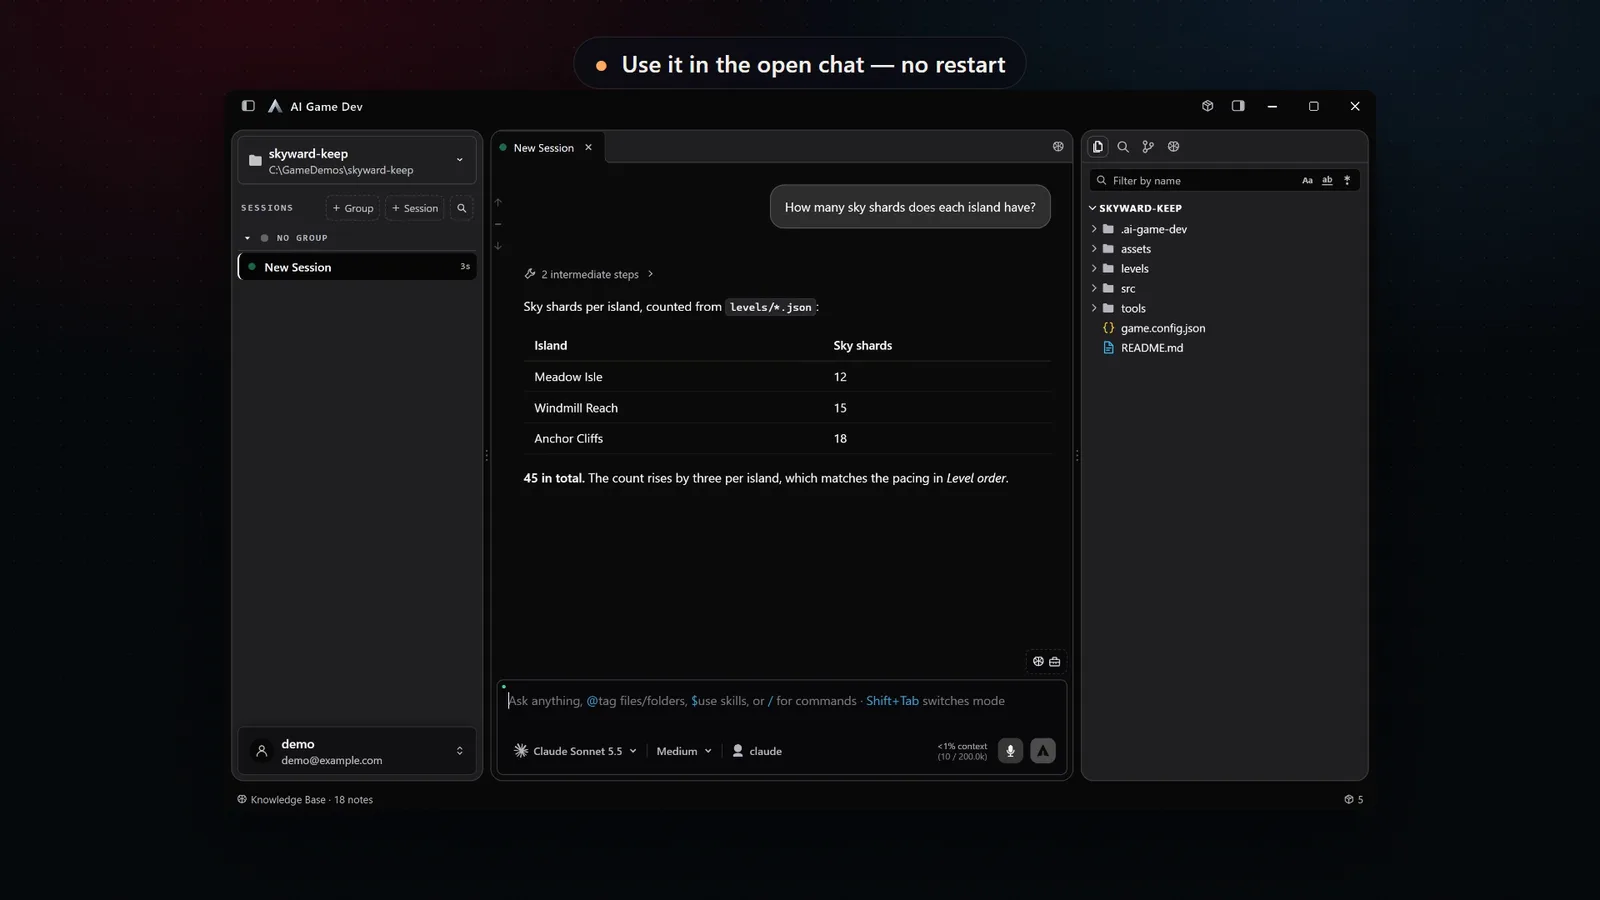Select the files explorer icon in right panel

pos(1098,147)
